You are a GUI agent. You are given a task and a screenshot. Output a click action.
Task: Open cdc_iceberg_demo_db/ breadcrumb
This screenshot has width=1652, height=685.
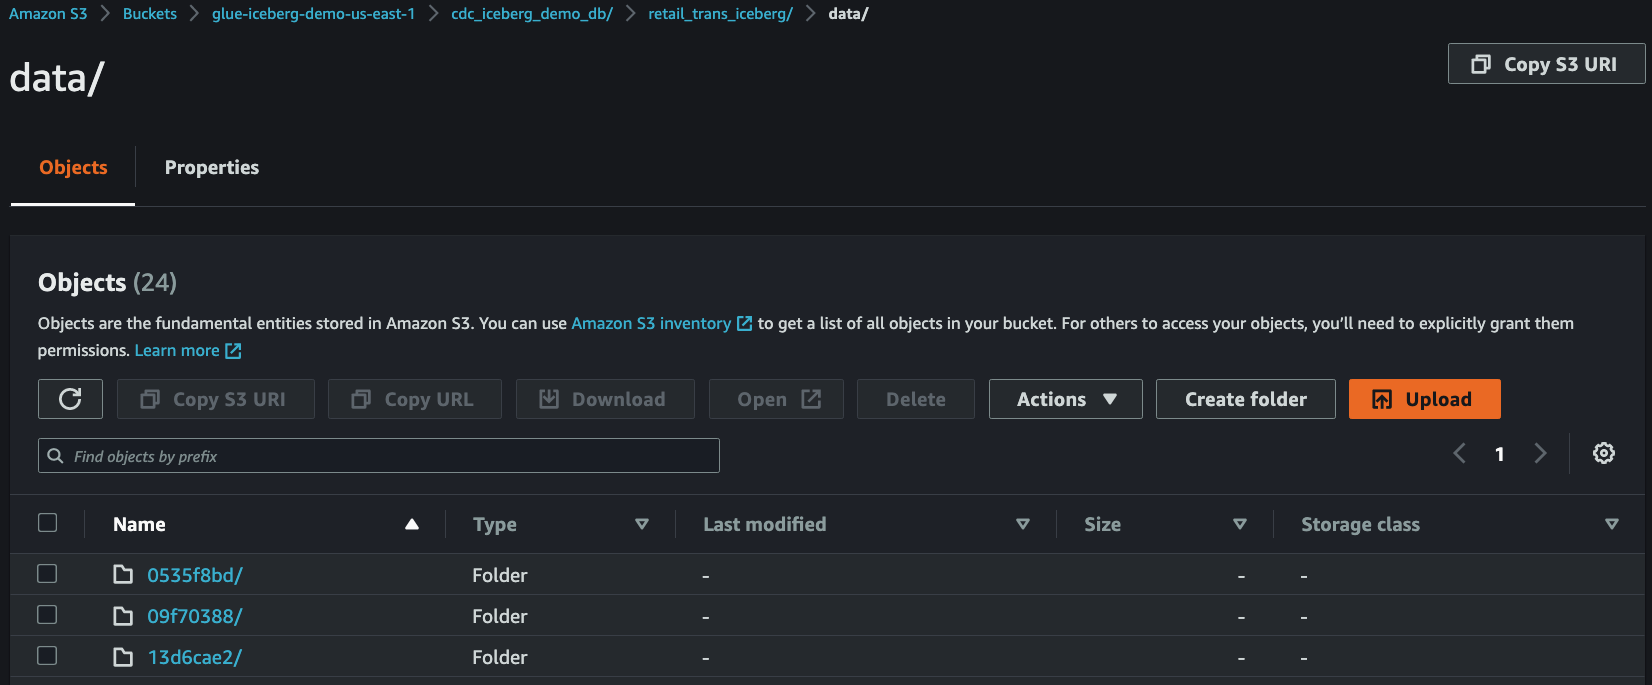click(532, 14)
